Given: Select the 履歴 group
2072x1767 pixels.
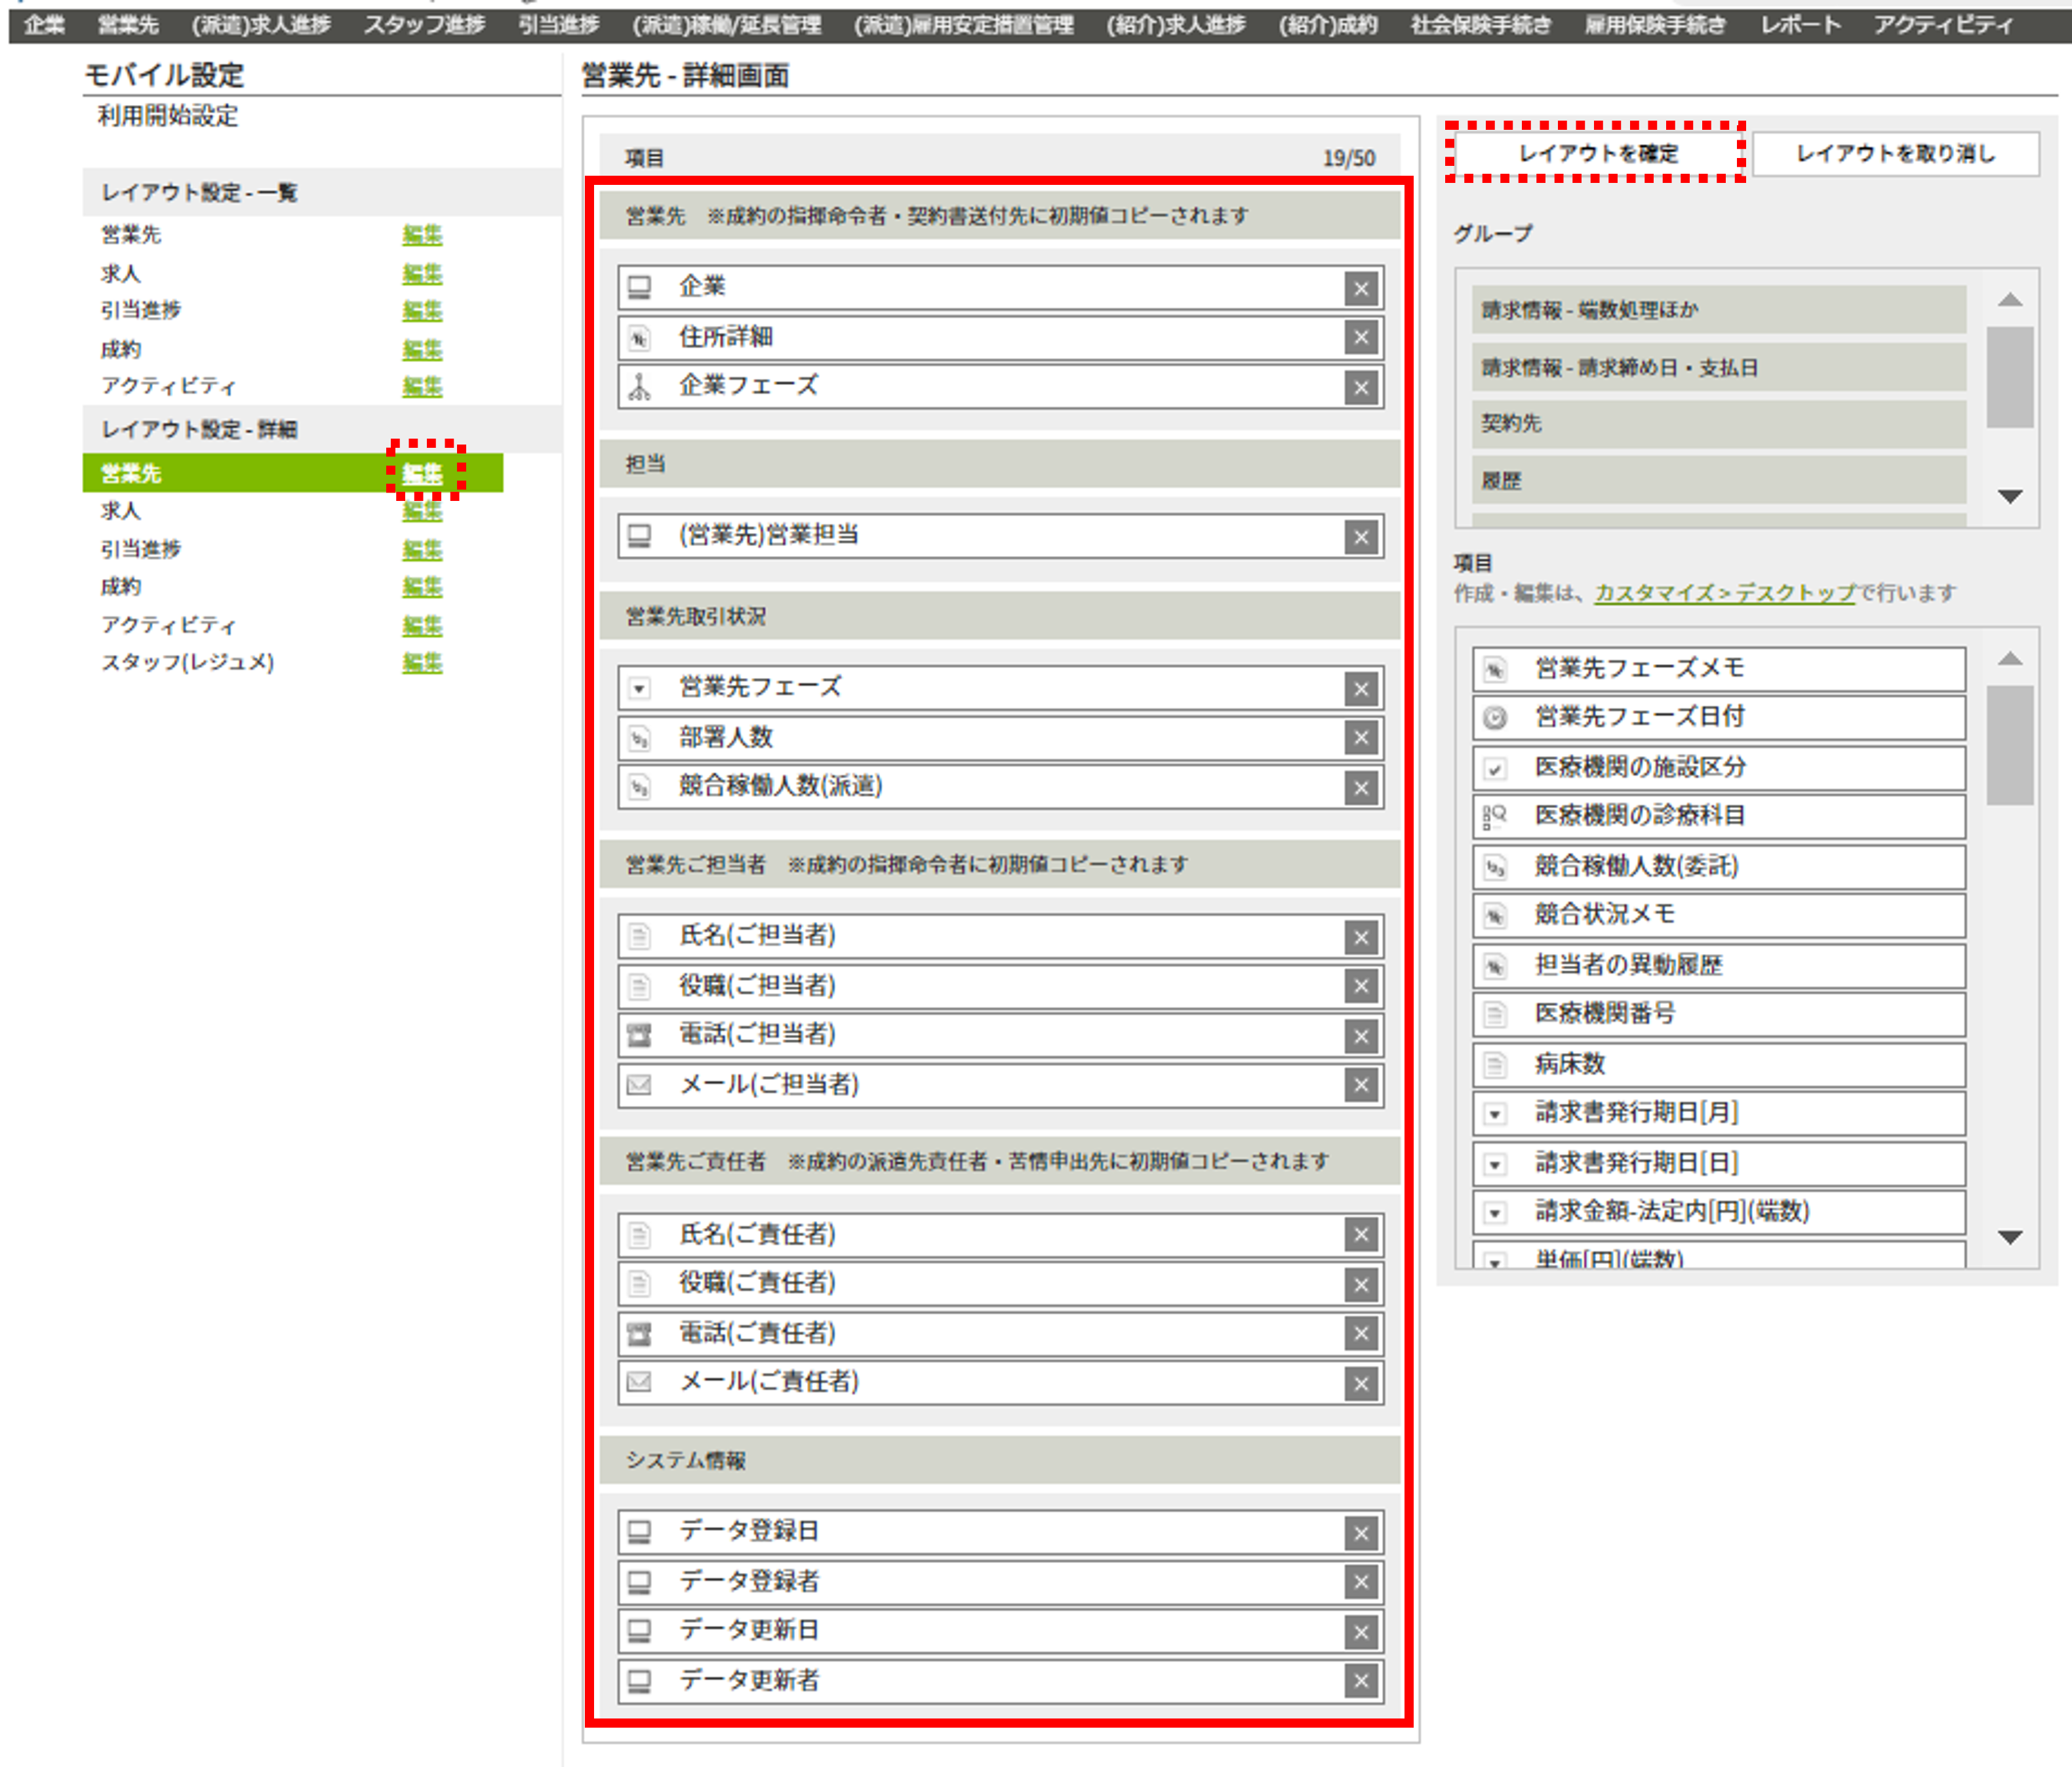Looking at the screenshot, I should click(1718, 481).
